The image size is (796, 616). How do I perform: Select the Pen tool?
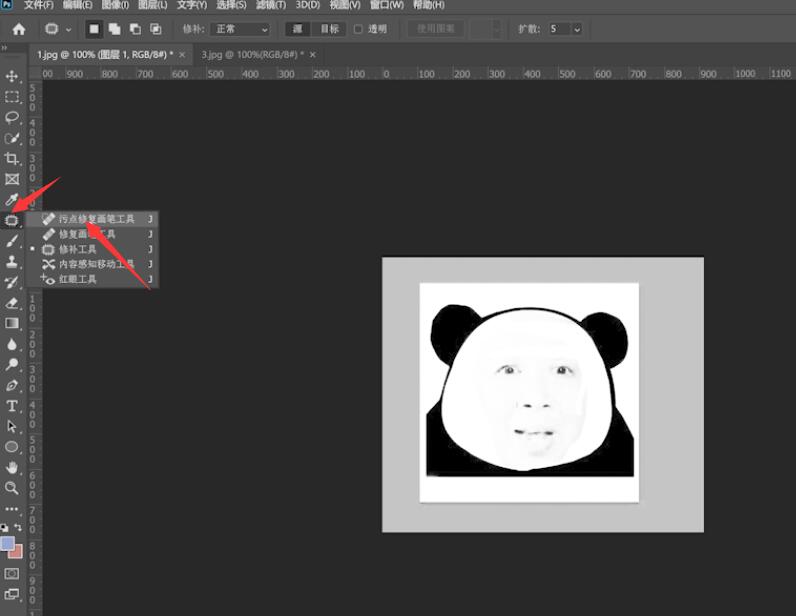click(12, 385)
